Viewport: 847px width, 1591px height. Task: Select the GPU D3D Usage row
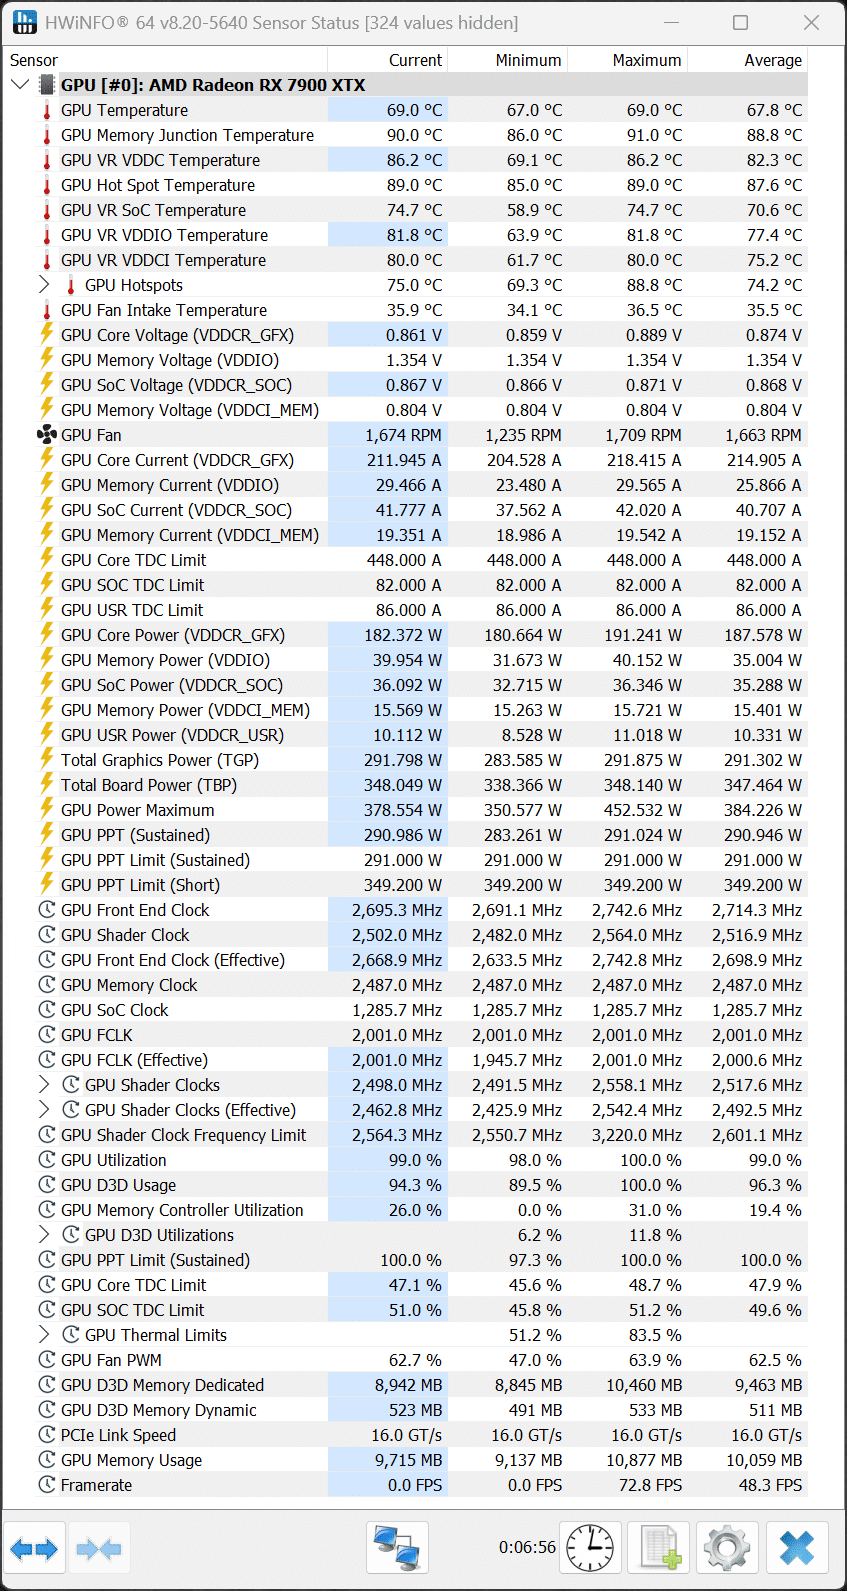406,1185
